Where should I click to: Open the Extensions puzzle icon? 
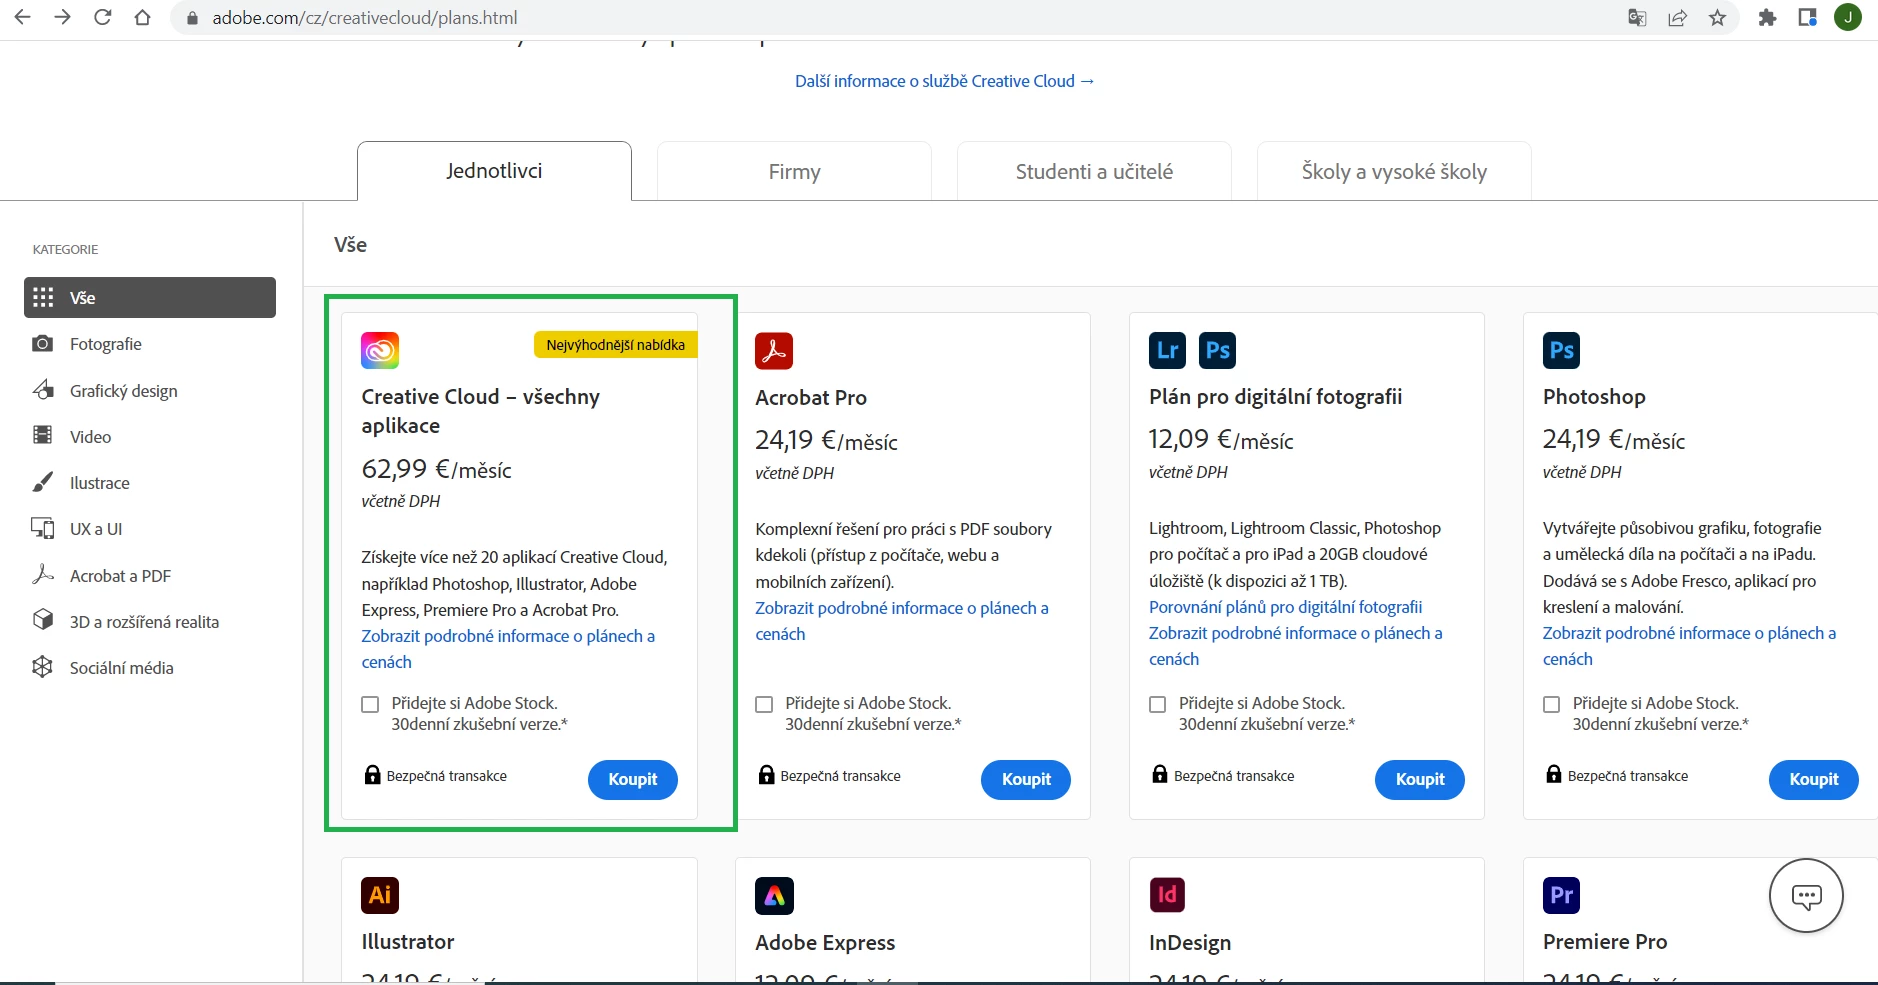coord(1767,18)
